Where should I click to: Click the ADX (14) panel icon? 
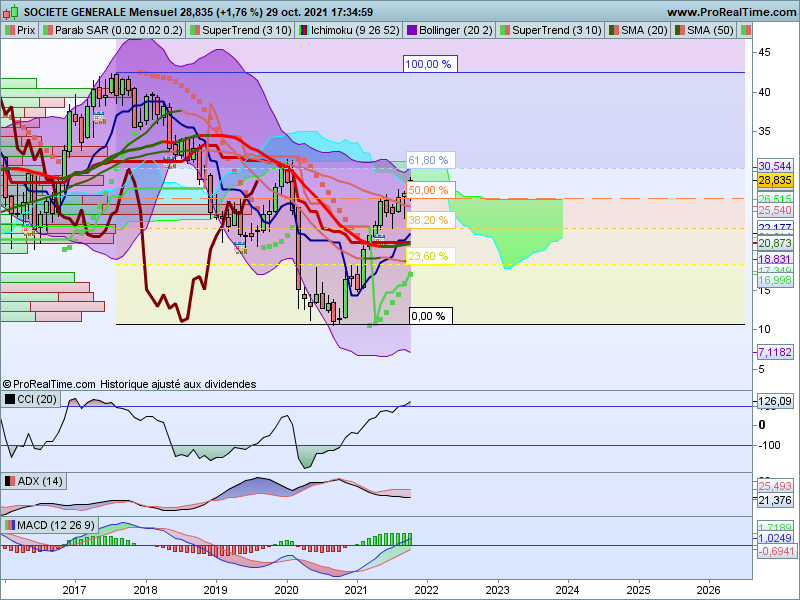pos(10,481)
